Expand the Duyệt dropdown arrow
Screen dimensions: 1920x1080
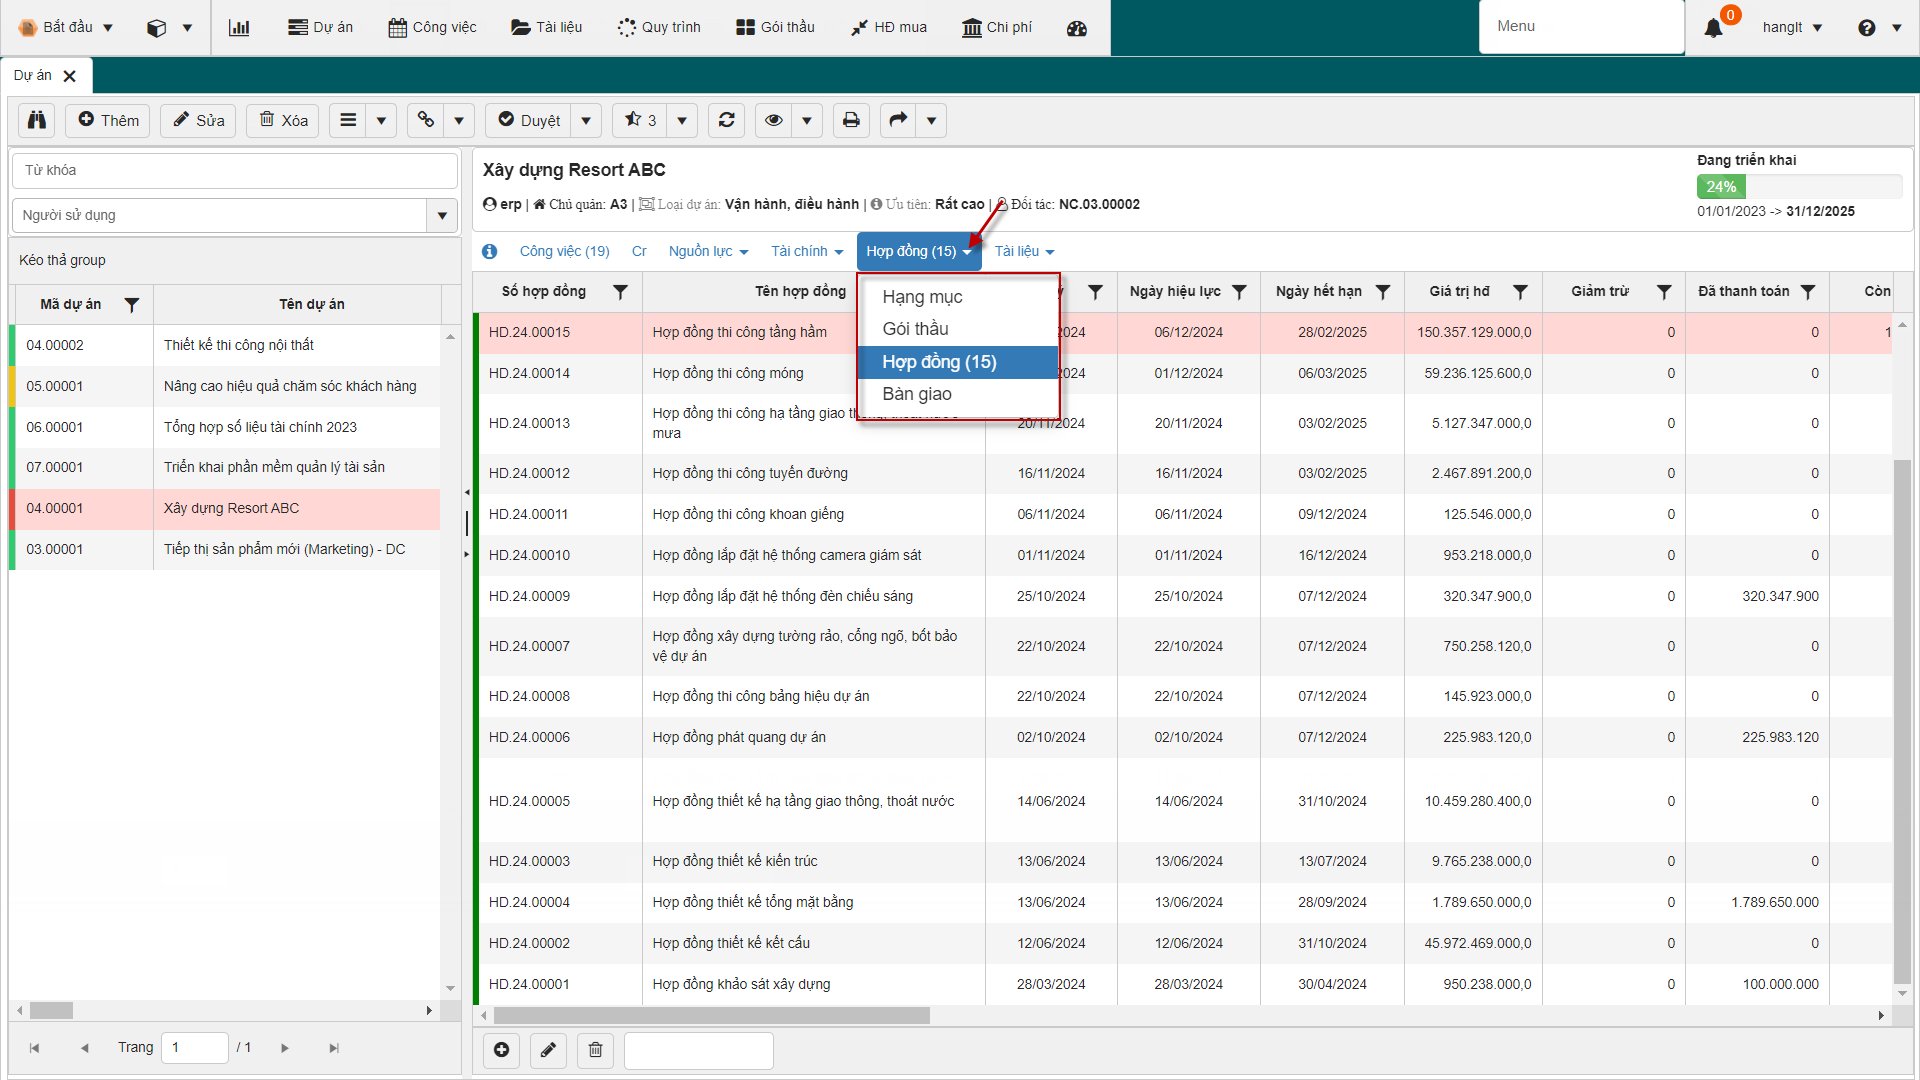coord(586,120)
